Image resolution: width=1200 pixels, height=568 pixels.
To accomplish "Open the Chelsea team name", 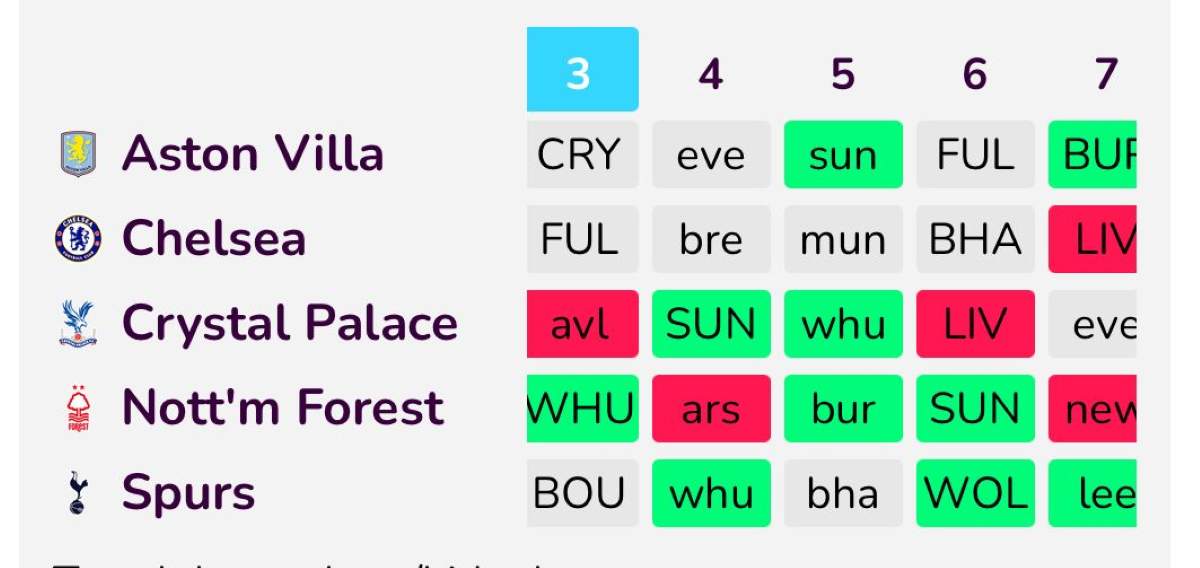I will [x=213, y=239].
